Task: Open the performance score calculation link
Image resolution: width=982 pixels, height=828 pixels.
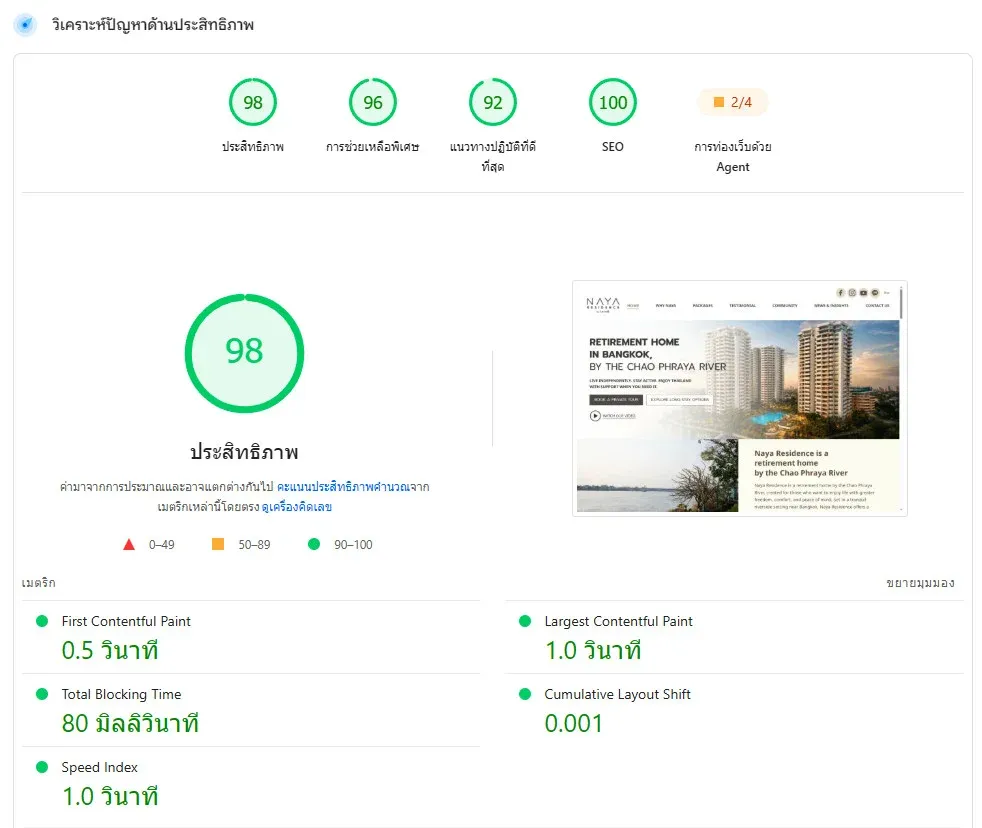Action: 343,487
